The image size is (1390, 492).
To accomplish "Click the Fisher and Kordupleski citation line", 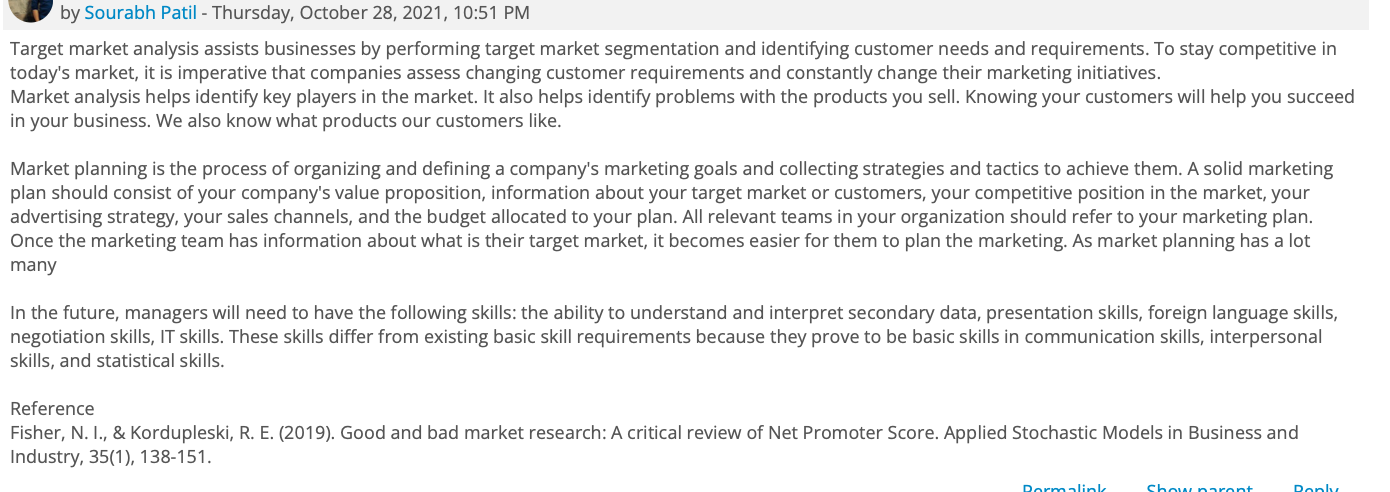I will click(x=654, y=433).
